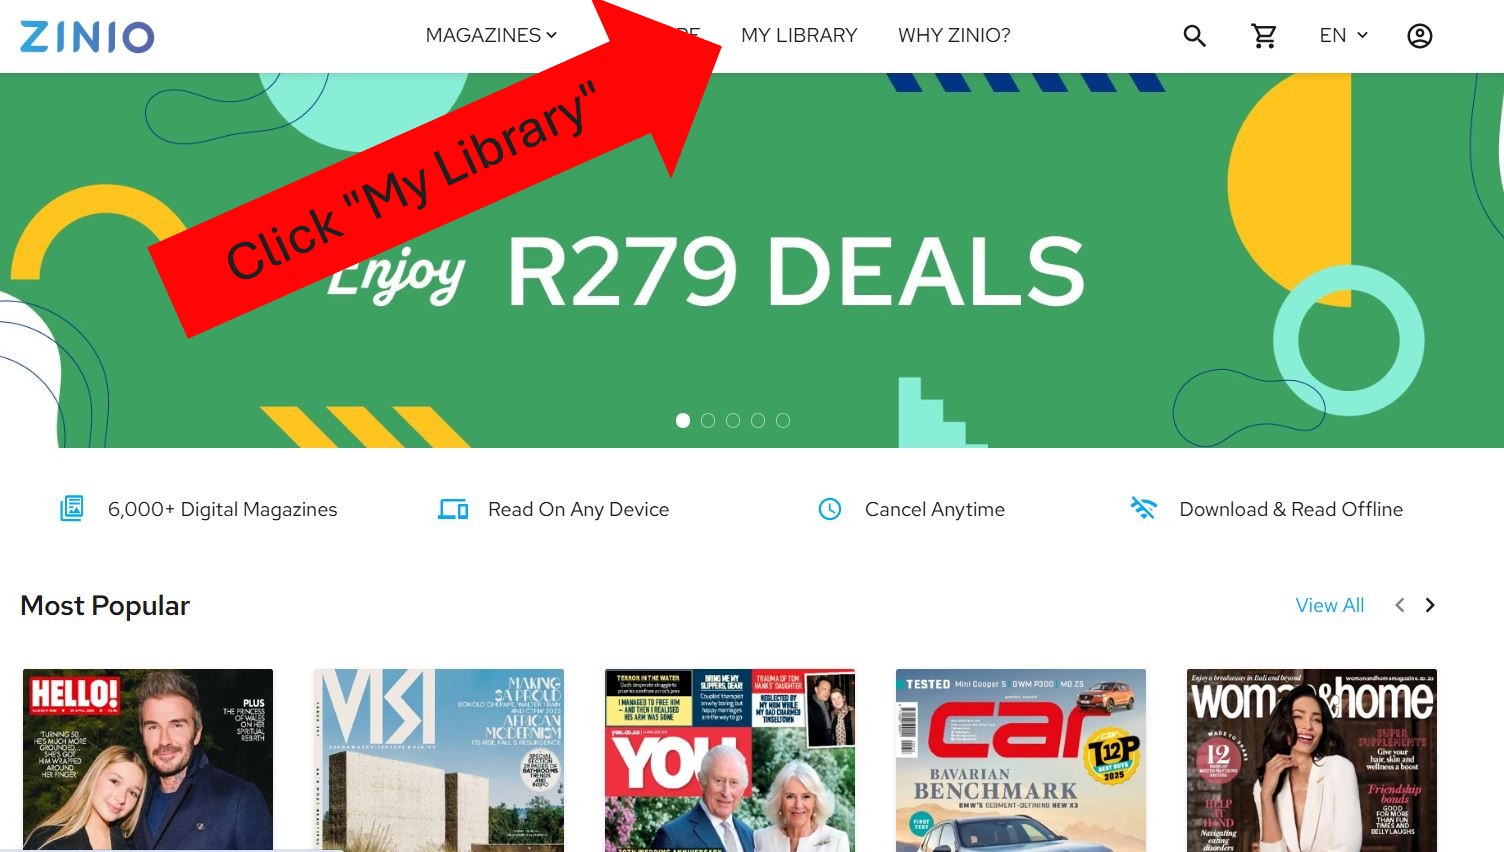Expand the MAGAZINES dropdown menu

491,35
